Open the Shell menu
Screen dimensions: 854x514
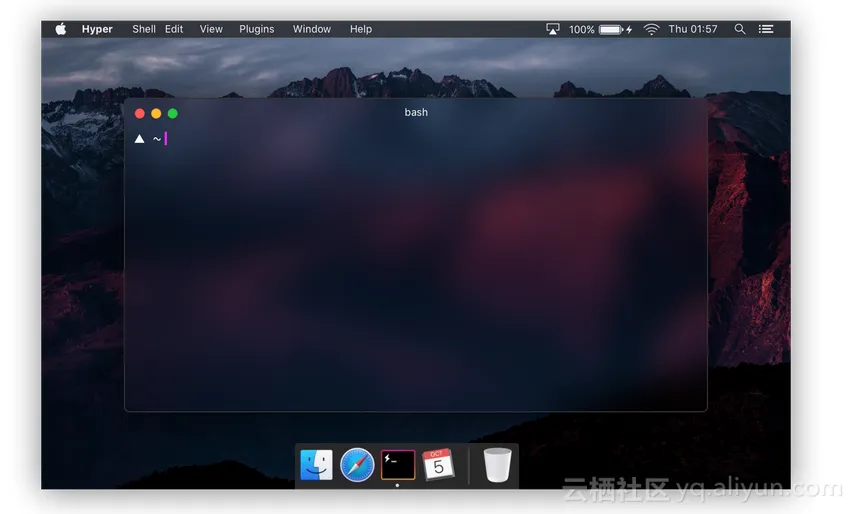[x=144, y=29]
